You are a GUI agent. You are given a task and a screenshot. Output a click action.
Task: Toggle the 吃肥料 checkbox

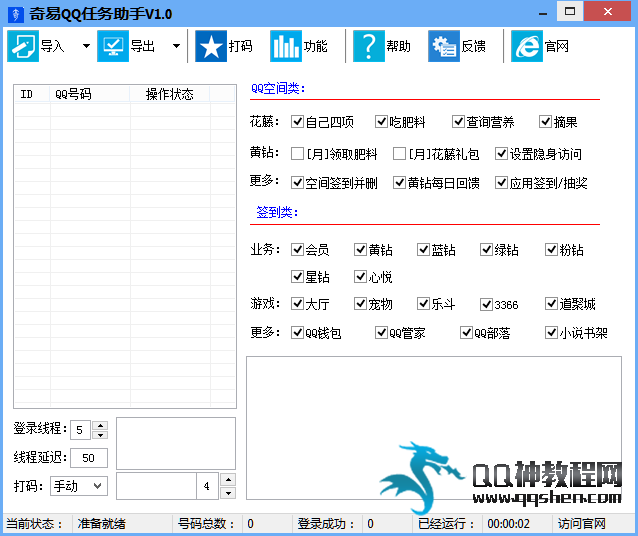point(381,122)
